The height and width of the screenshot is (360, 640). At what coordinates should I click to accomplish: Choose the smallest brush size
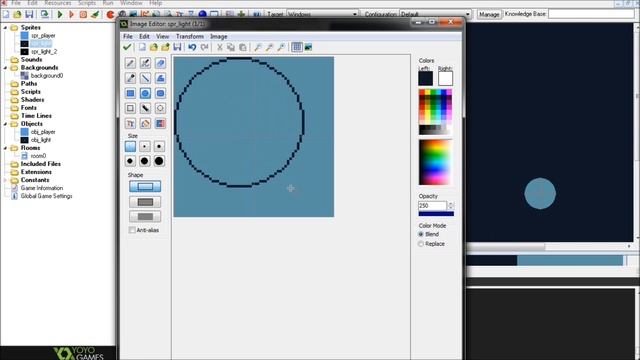(130, 146)
